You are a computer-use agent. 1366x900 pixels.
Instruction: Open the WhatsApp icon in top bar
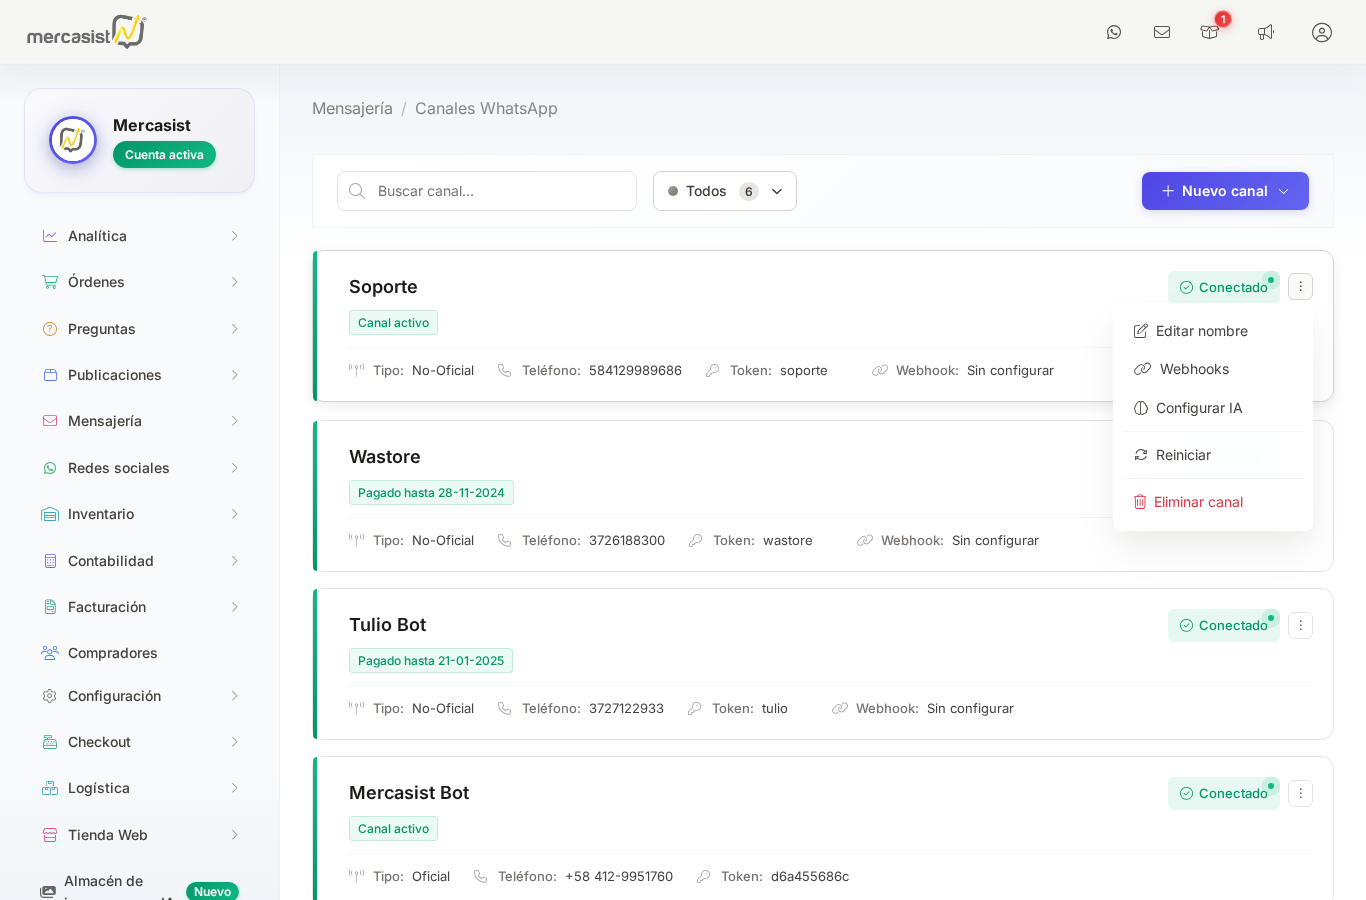pyautogui.click(x=1114, y=32)
